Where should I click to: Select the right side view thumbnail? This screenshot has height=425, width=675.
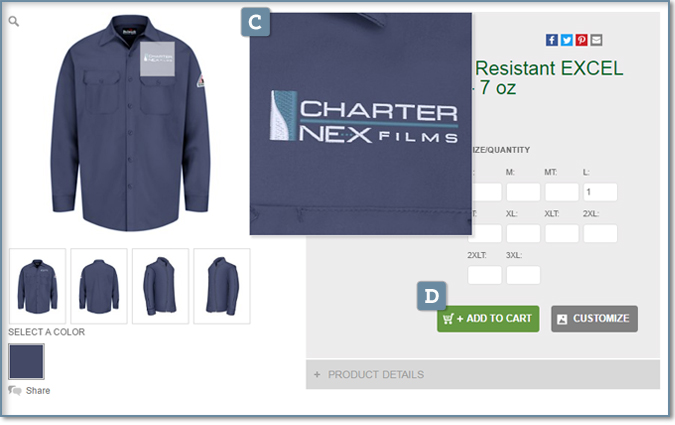[x=222, y=286]
